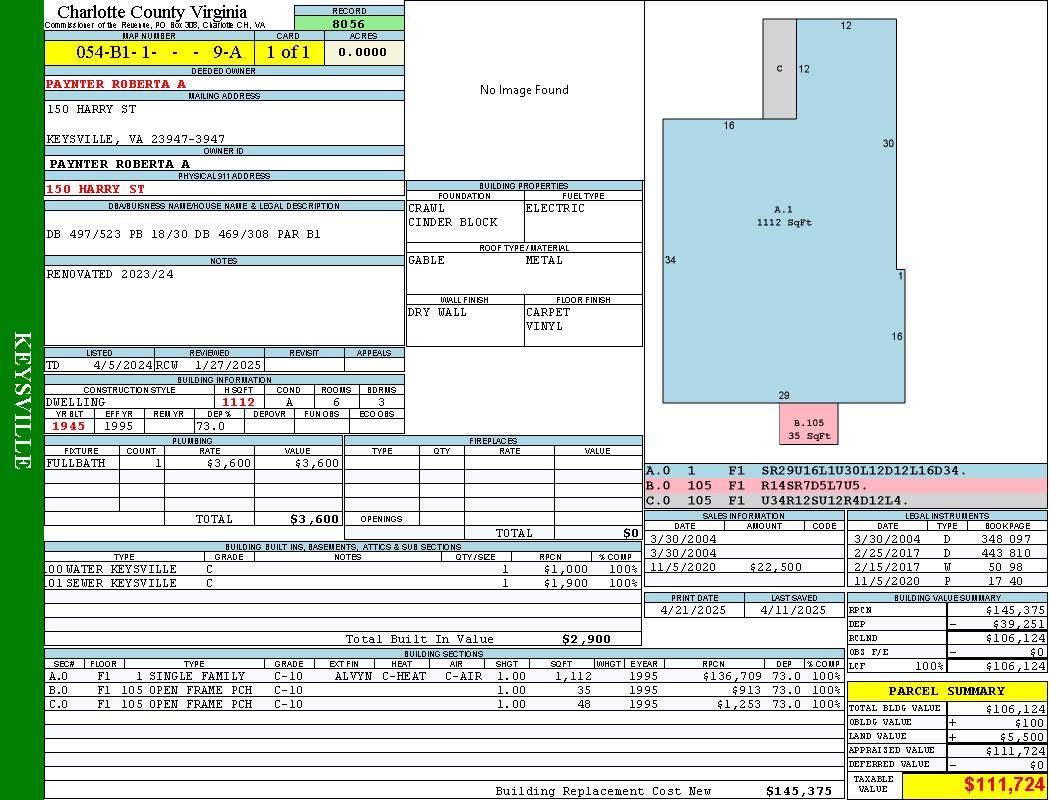Select the 11/5/2020 sale with $22,500 amount

[x=744, y=567]
